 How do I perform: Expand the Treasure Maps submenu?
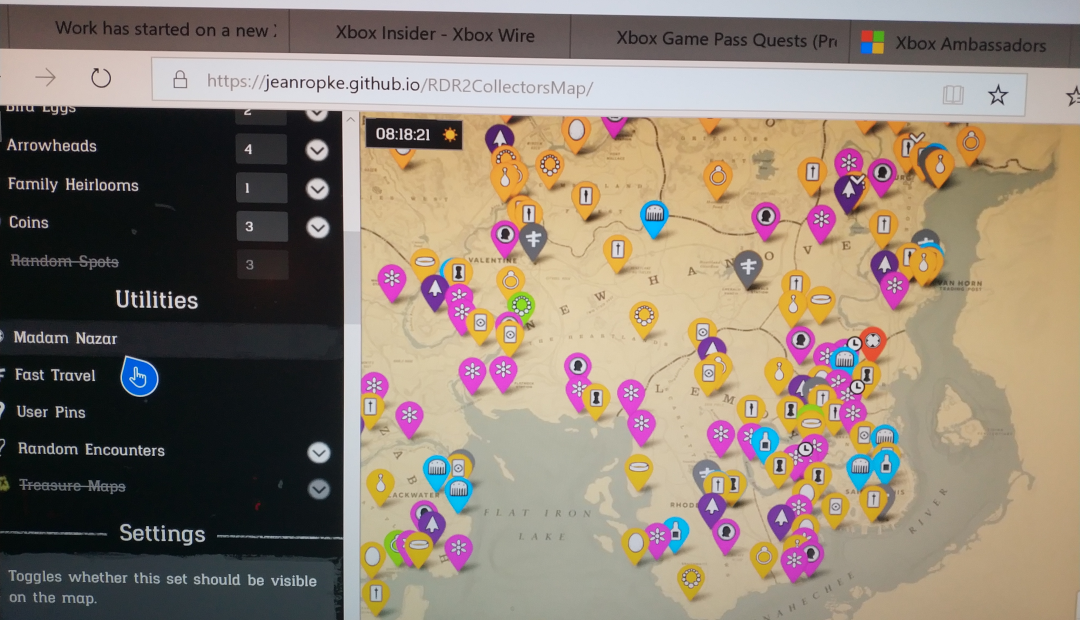click(318, 489)
